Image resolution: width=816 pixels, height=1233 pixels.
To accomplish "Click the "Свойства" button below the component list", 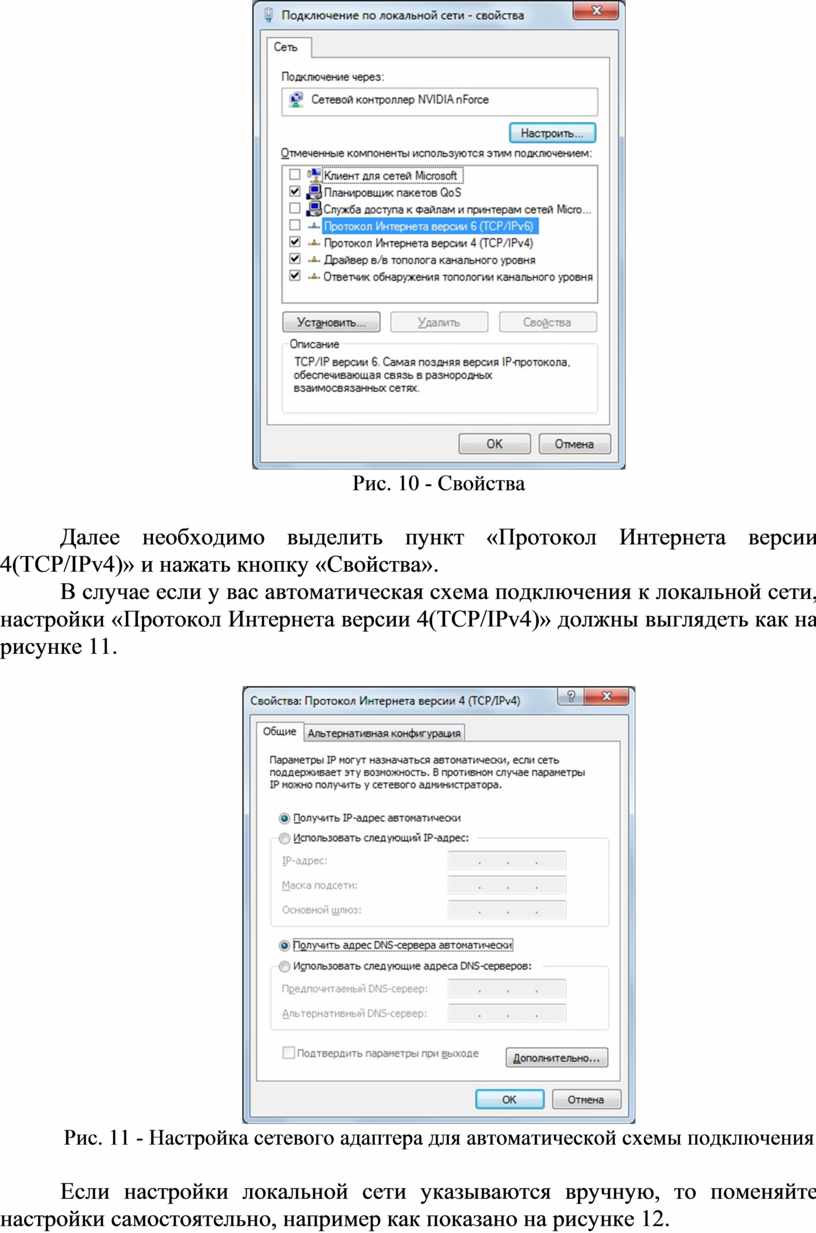I will point(548,323).
